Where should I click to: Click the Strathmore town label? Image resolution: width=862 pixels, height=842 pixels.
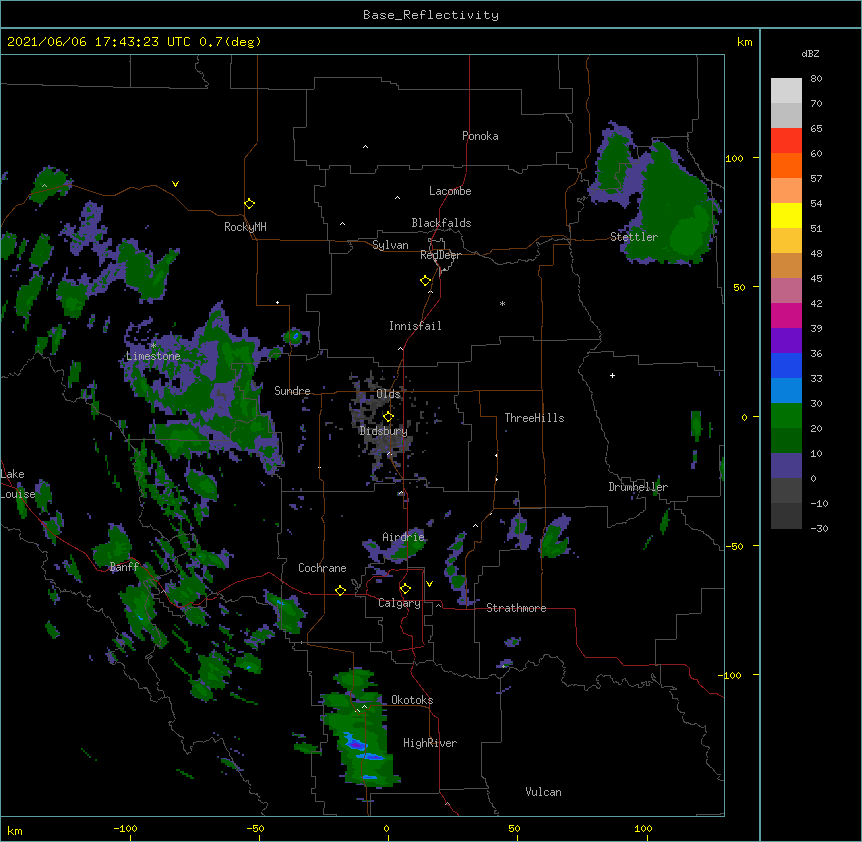516,608
